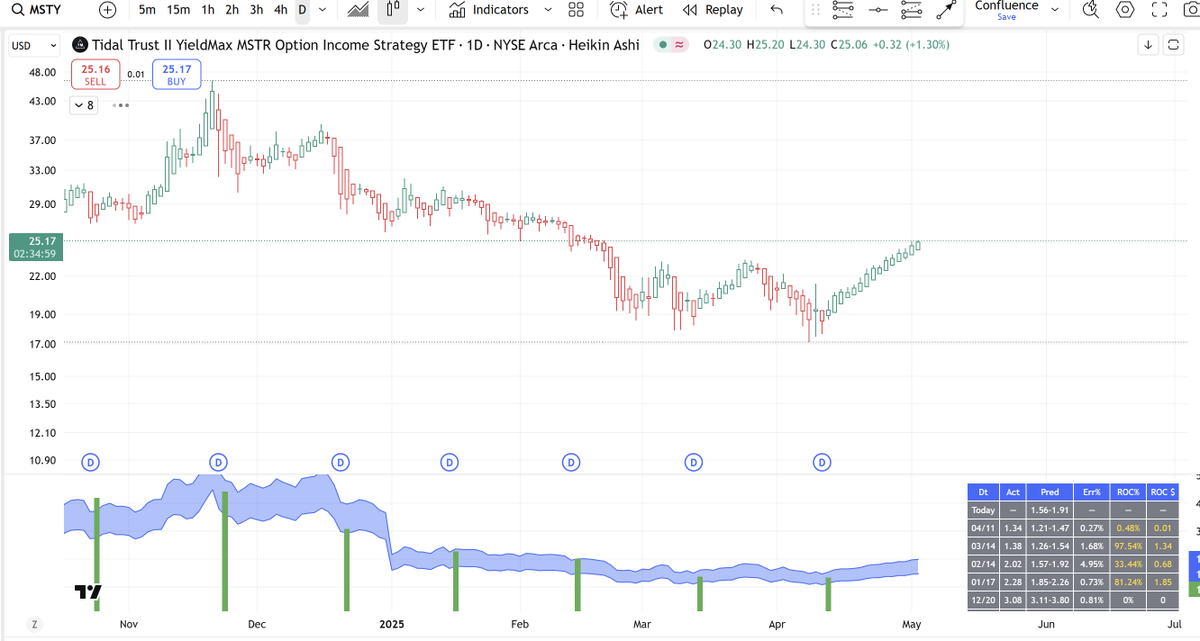Click the dividend D marker in late October
This screenshot has height=641, width=1200.
tap(92, 462)
